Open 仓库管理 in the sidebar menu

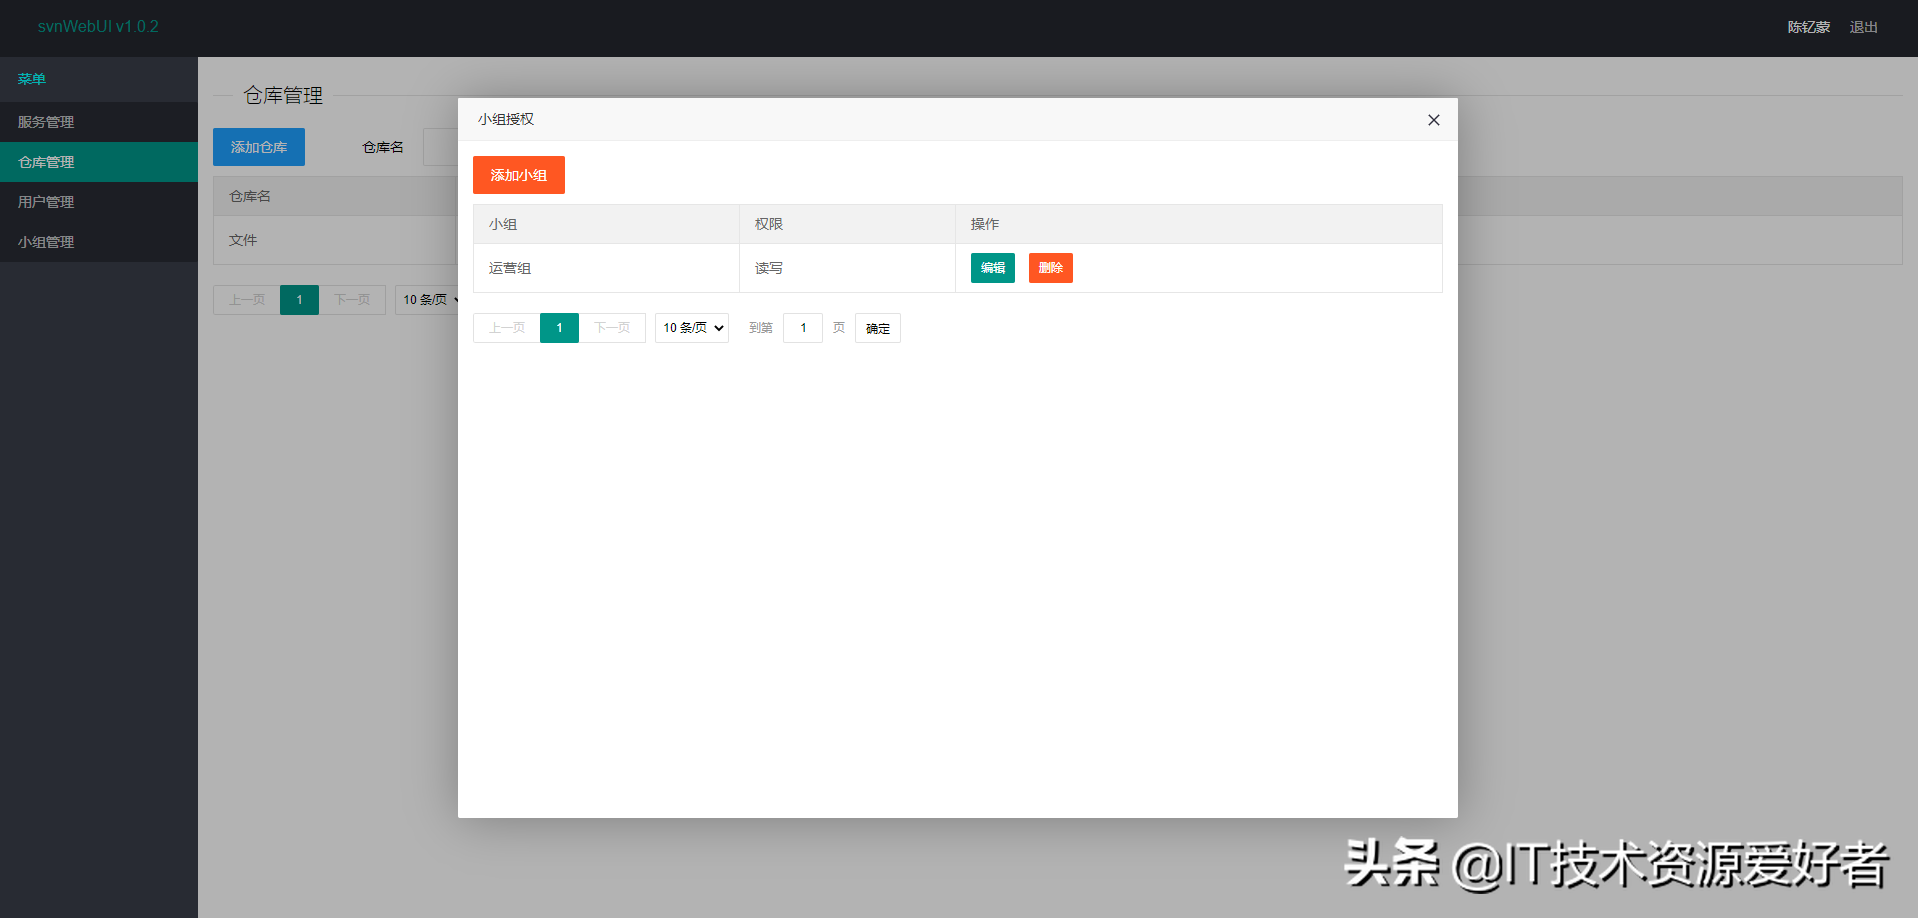(x=46, y=162)
